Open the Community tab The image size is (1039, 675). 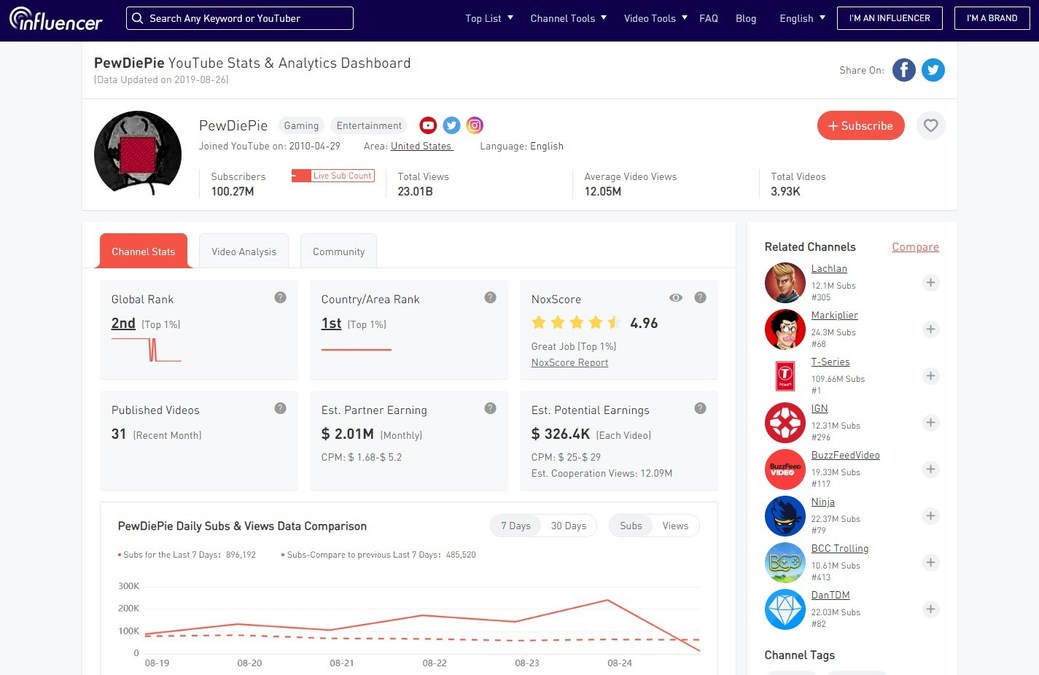(x=338, y=251)
